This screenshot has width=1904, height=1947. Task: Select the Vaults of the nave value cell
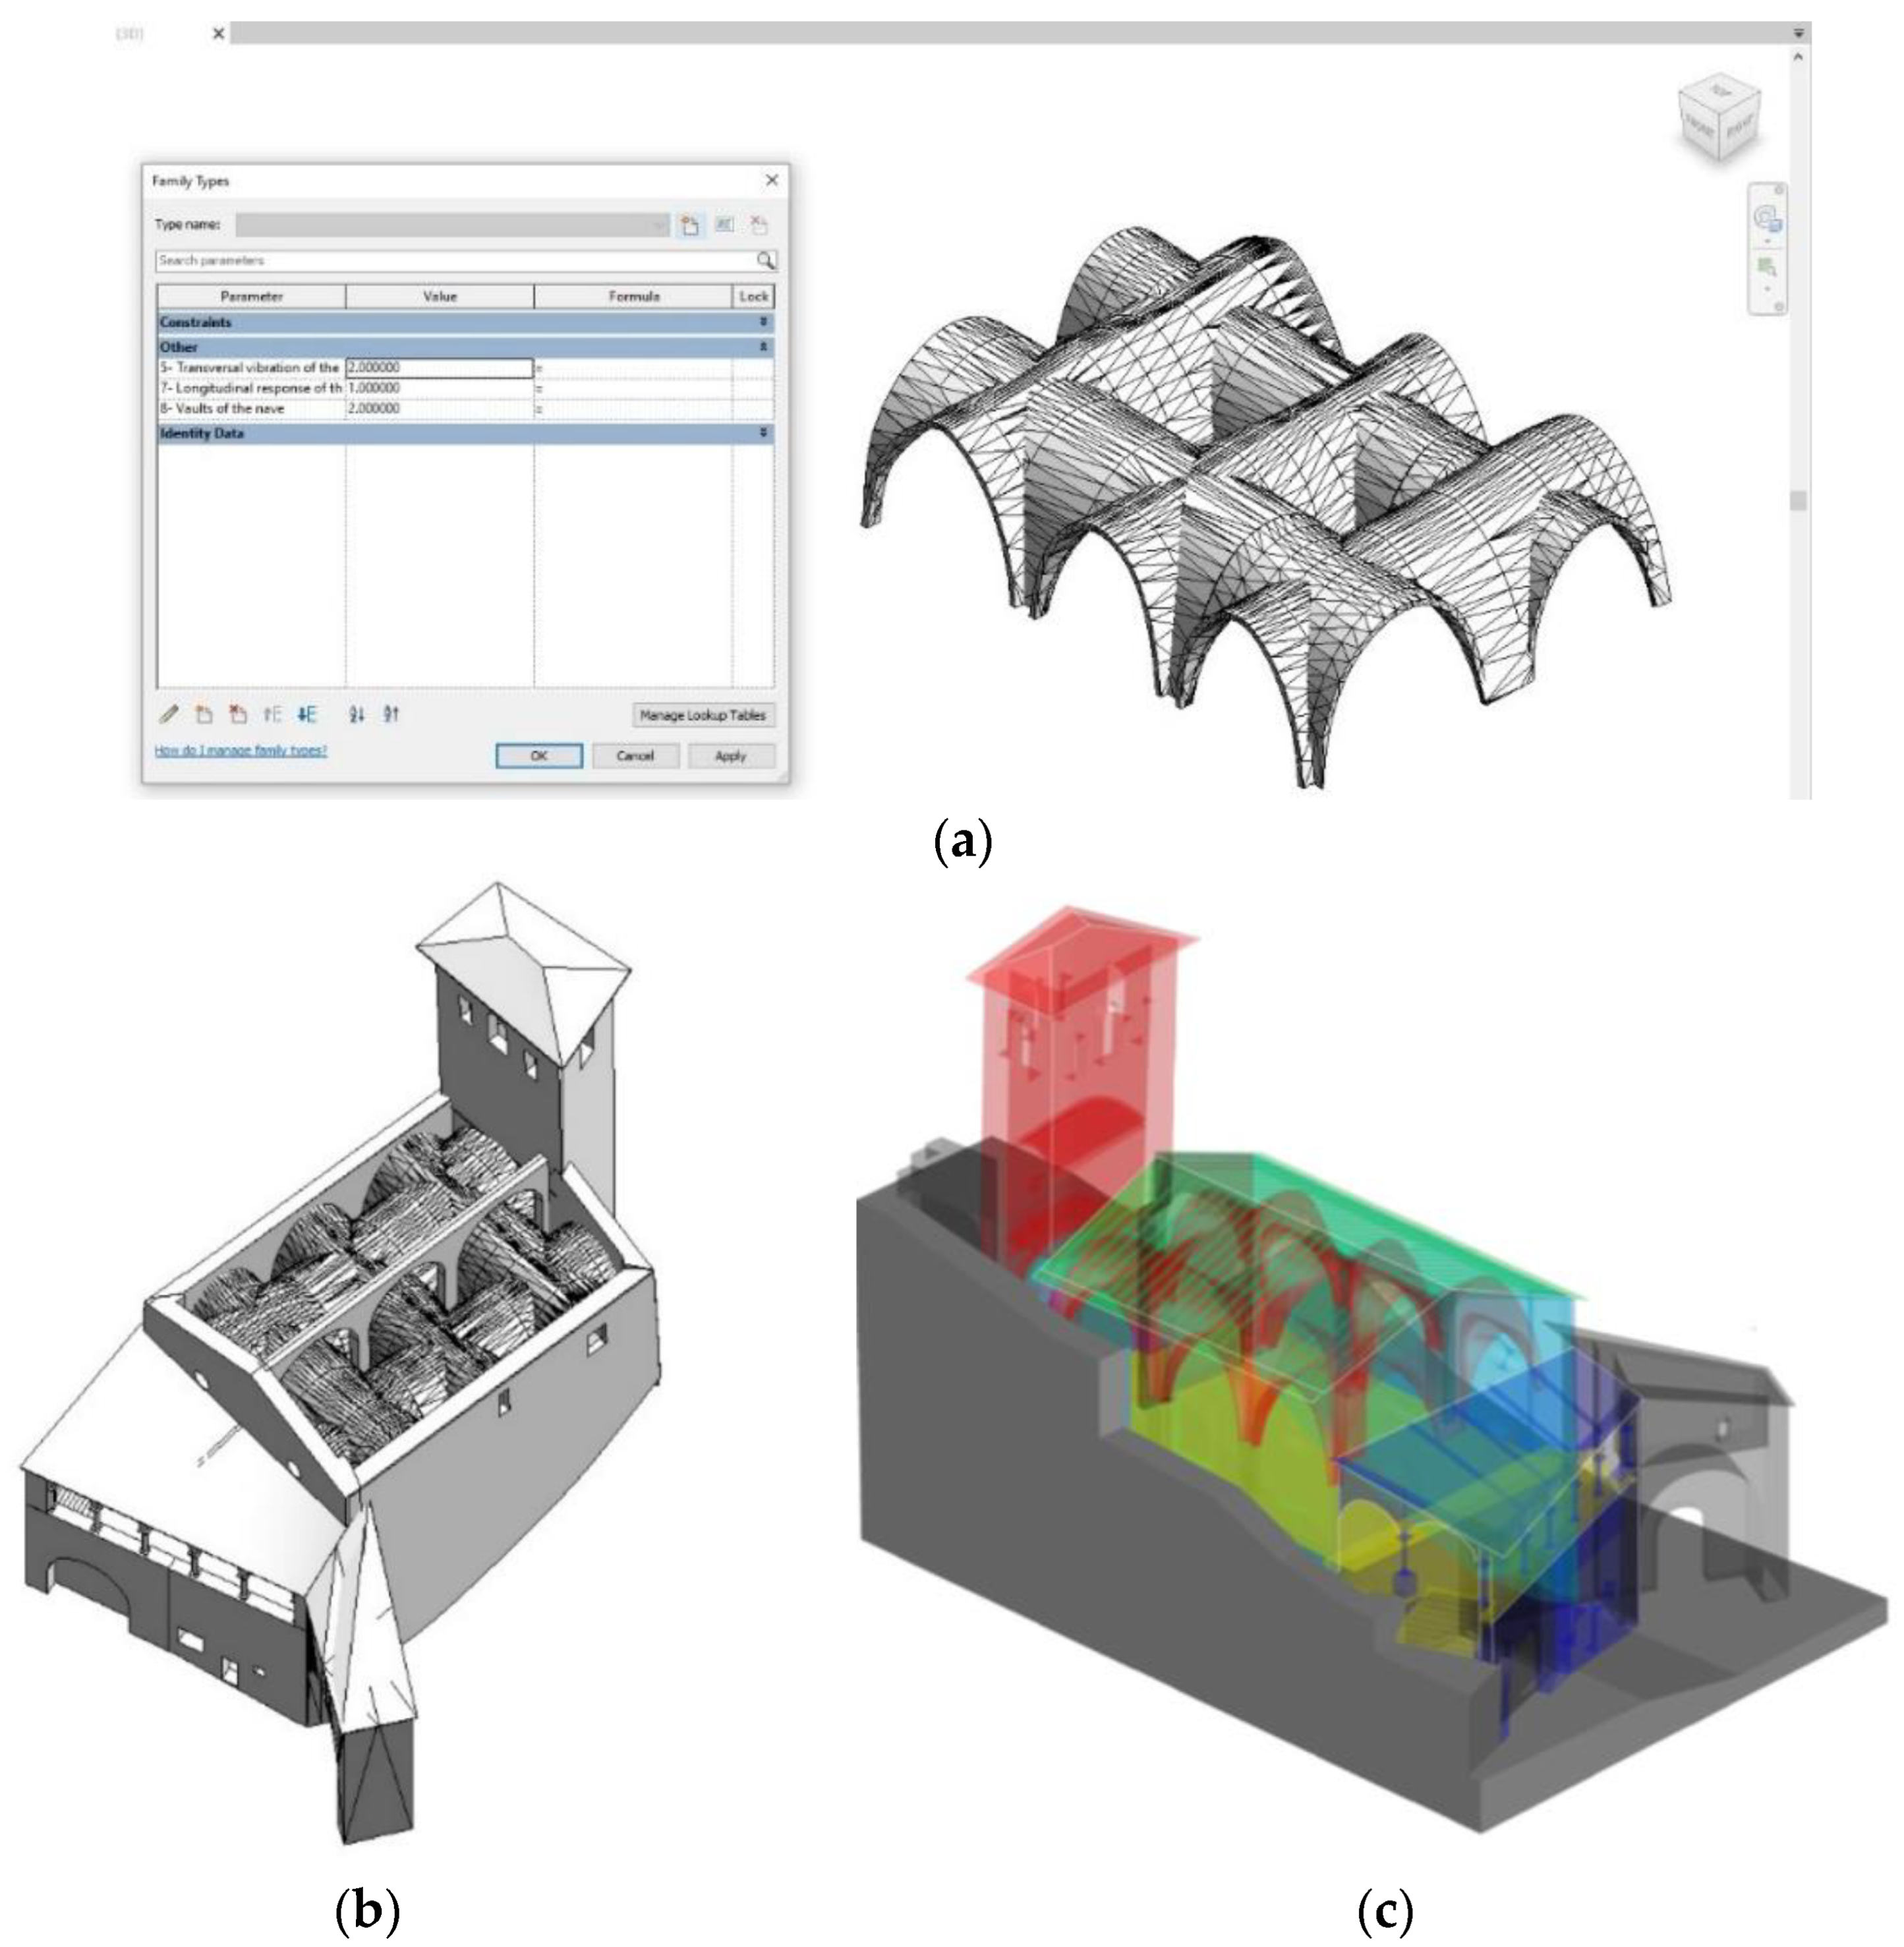(439, 409)
